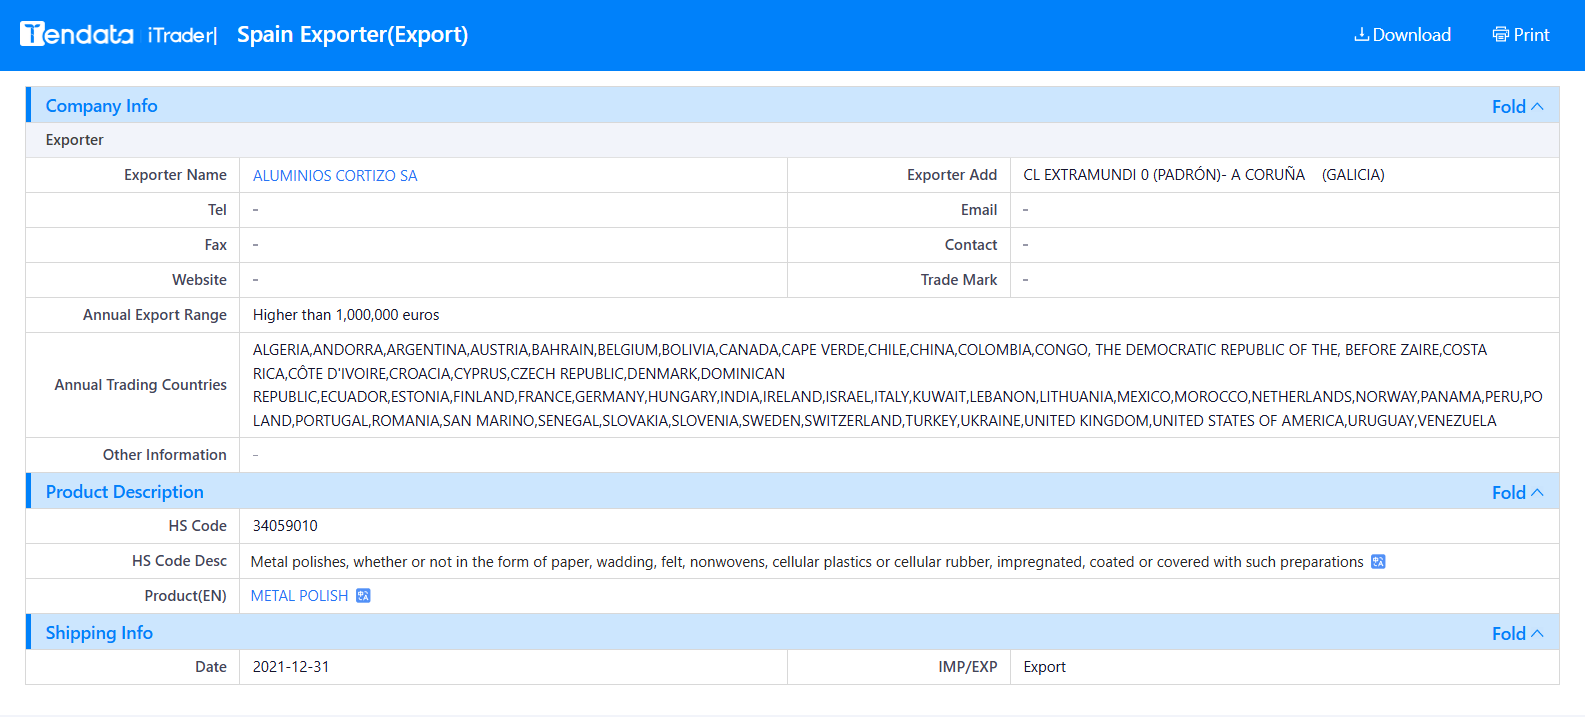1585x717 pixels.
Task: Click the Metal polishes HS description text
Action: (x=807, y=562)
